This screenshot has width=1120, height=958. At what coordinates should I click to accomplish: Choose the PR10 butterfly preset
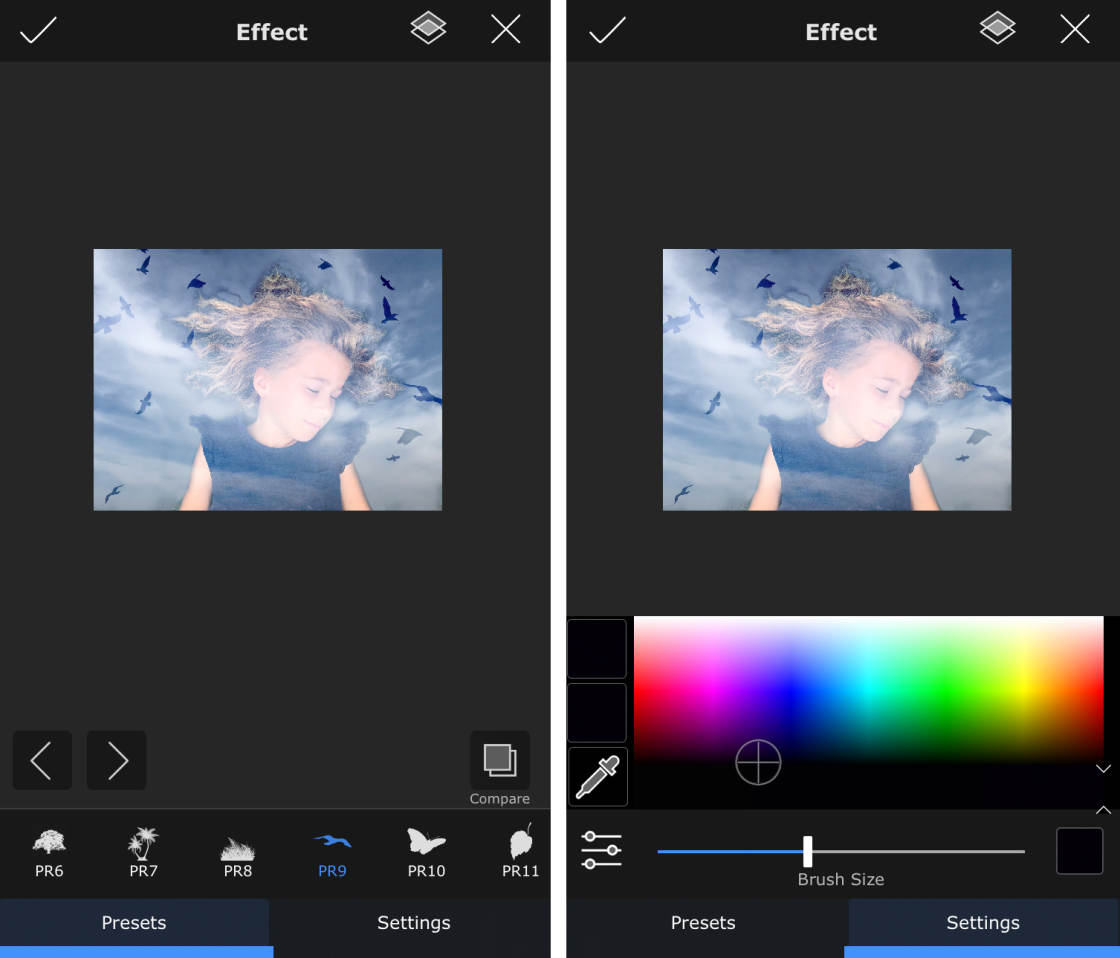click(426, 853)
